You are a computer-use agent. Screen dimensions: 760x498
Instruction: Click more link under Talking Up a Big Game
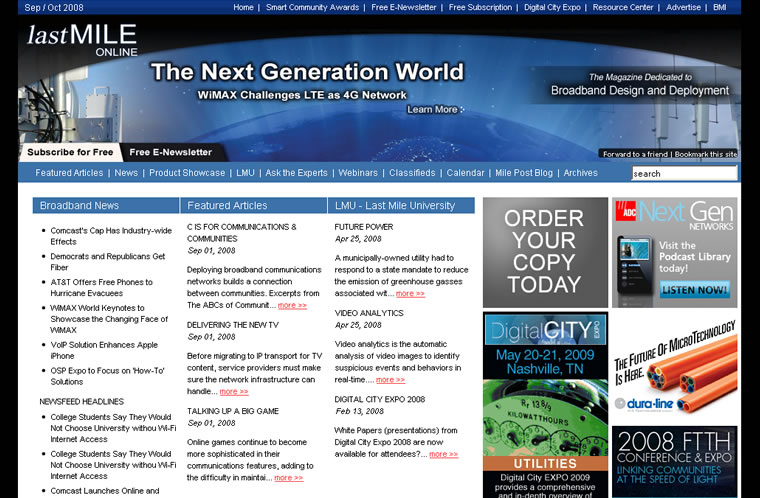288,478
